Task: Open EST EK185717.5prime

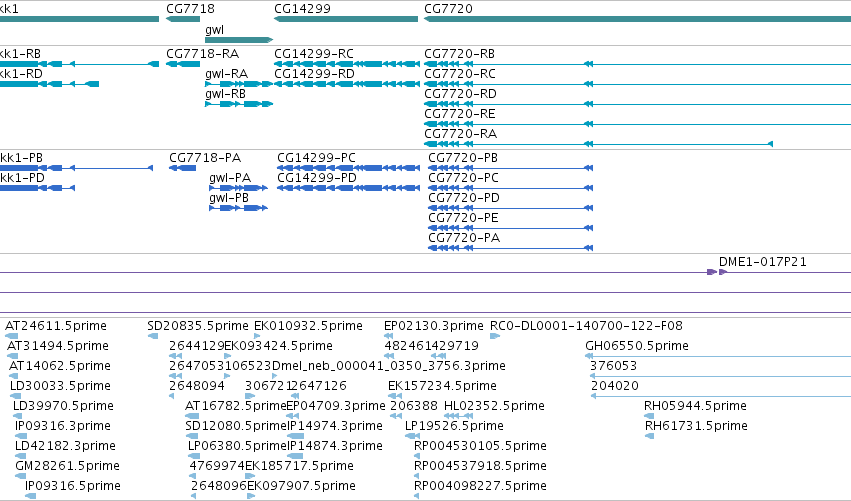Action: point(300,467)
